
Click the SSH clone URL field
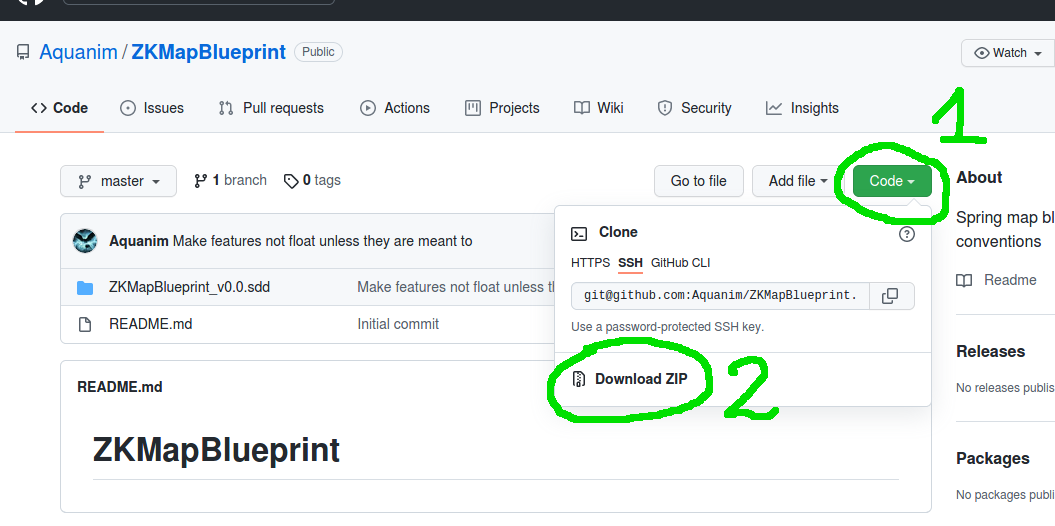click(x=720, y=296)
